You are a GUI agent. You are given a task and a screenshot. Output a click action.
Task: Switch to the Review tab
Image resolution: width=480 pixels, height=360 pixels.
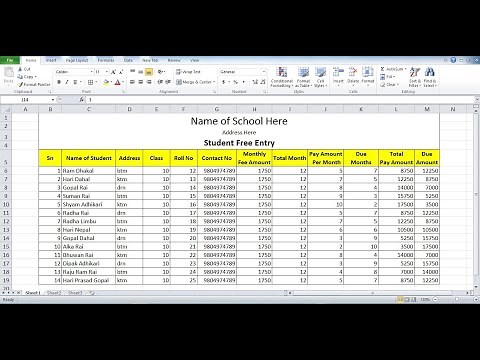tap(174, 60)
